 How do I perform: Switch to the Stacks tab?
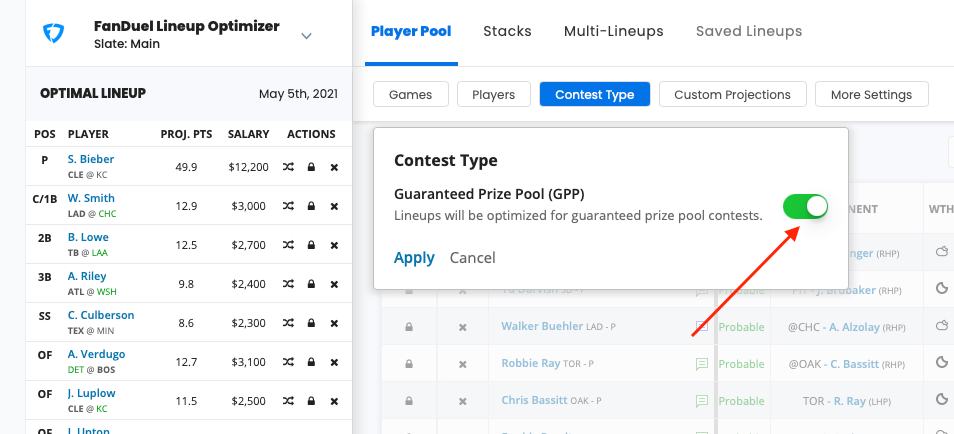pyautogui.click(x=507, y=31)
